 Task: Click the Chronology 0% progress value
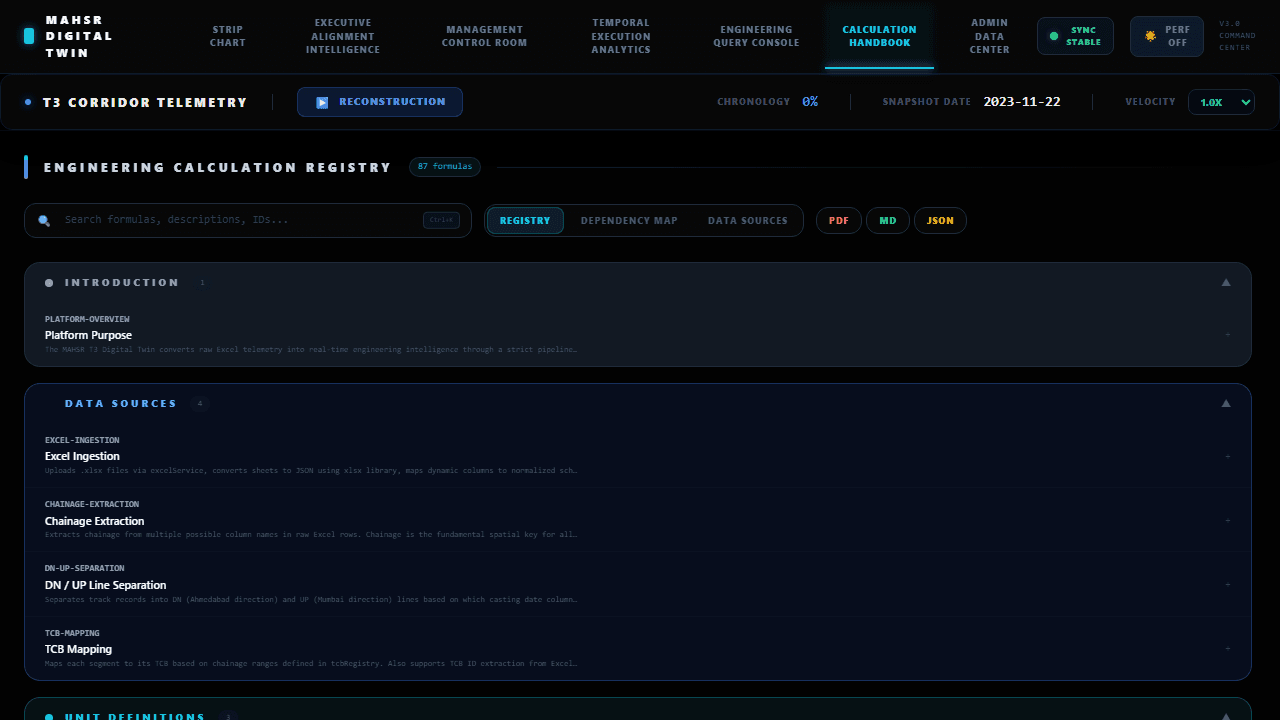point(810,102)
